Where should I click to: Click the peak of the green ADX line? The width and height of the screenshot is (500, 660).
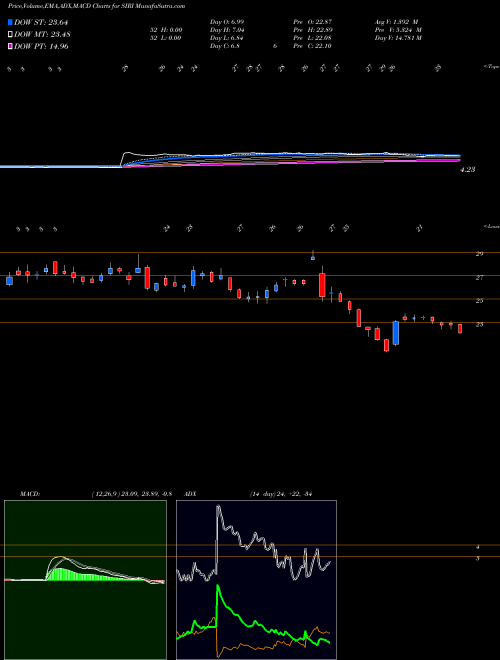point(218,586)
